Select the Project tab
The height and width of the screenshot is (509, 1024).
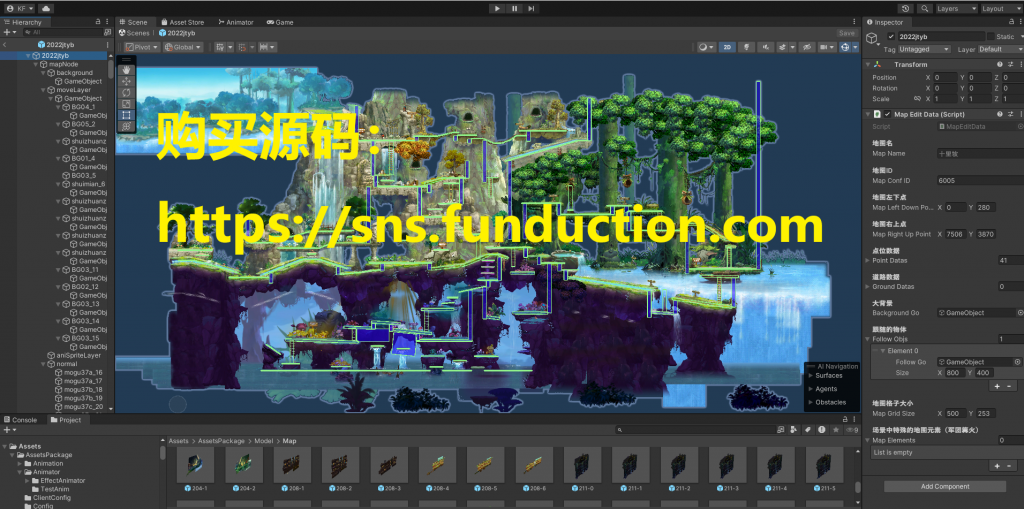[65, 420]
